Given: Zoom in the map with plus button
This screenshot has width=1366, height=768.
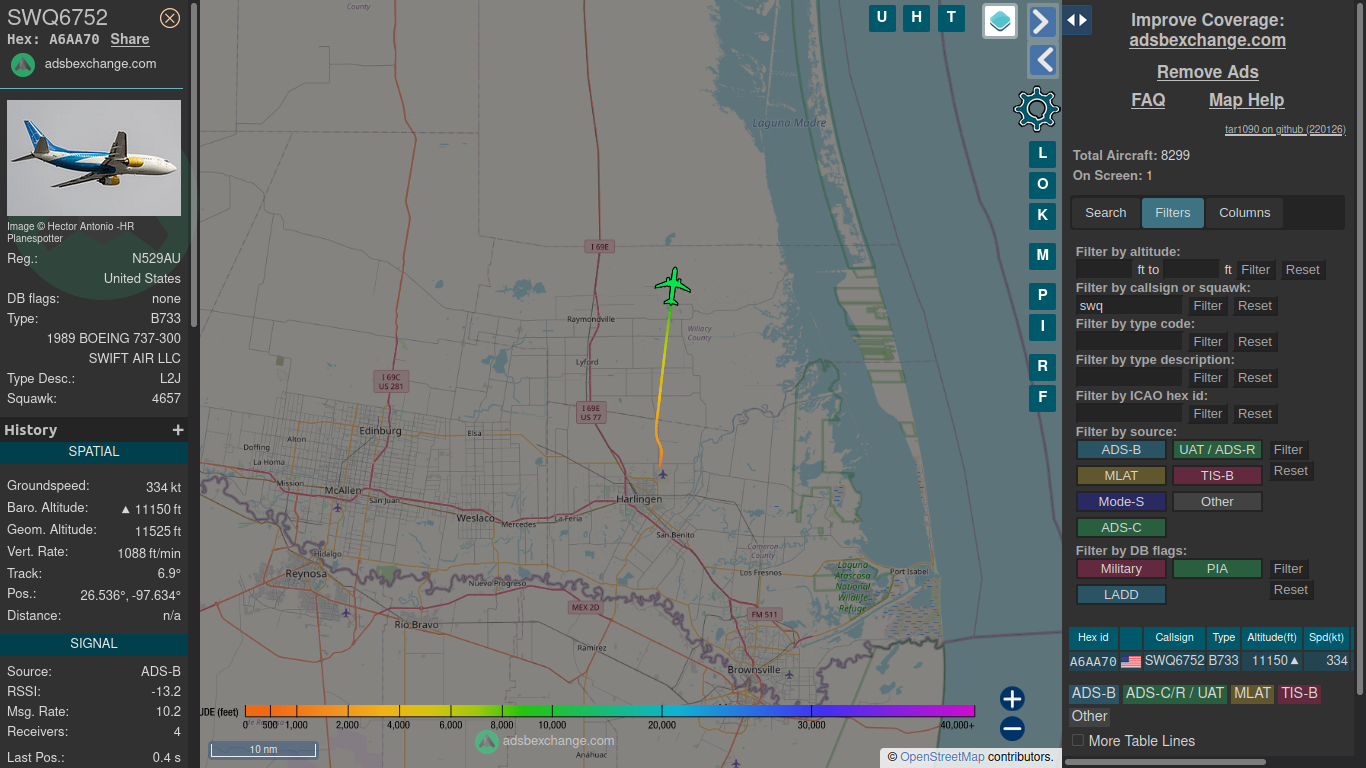Looking at the screenshot, I should pyautogui.click(x=1012, y=699).
